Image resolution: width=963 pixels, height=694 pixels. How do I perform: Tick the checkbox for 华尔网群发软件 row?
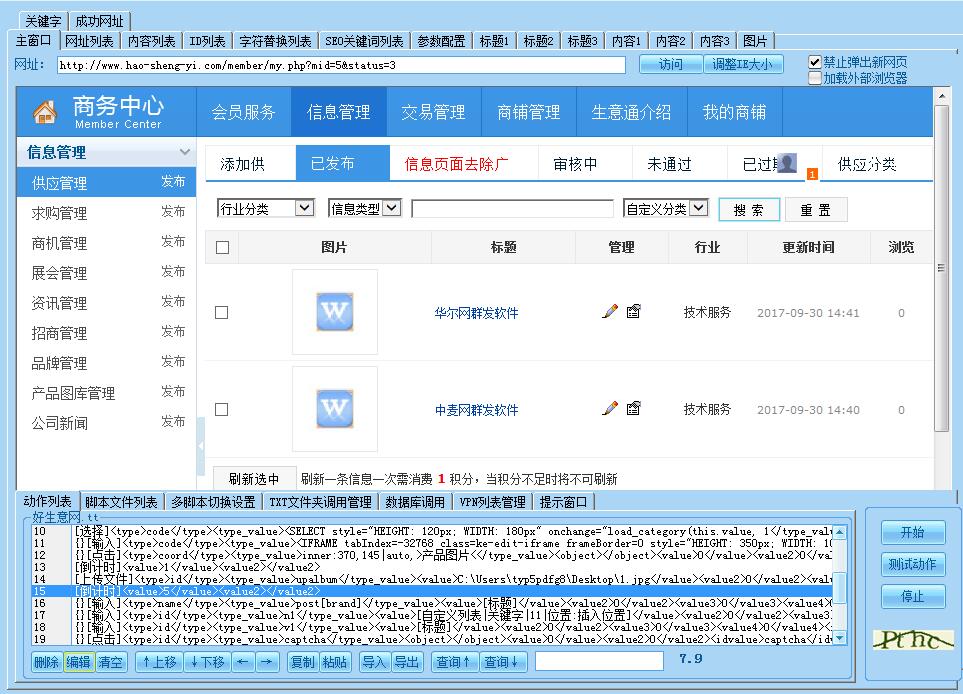tap(222, 313)
